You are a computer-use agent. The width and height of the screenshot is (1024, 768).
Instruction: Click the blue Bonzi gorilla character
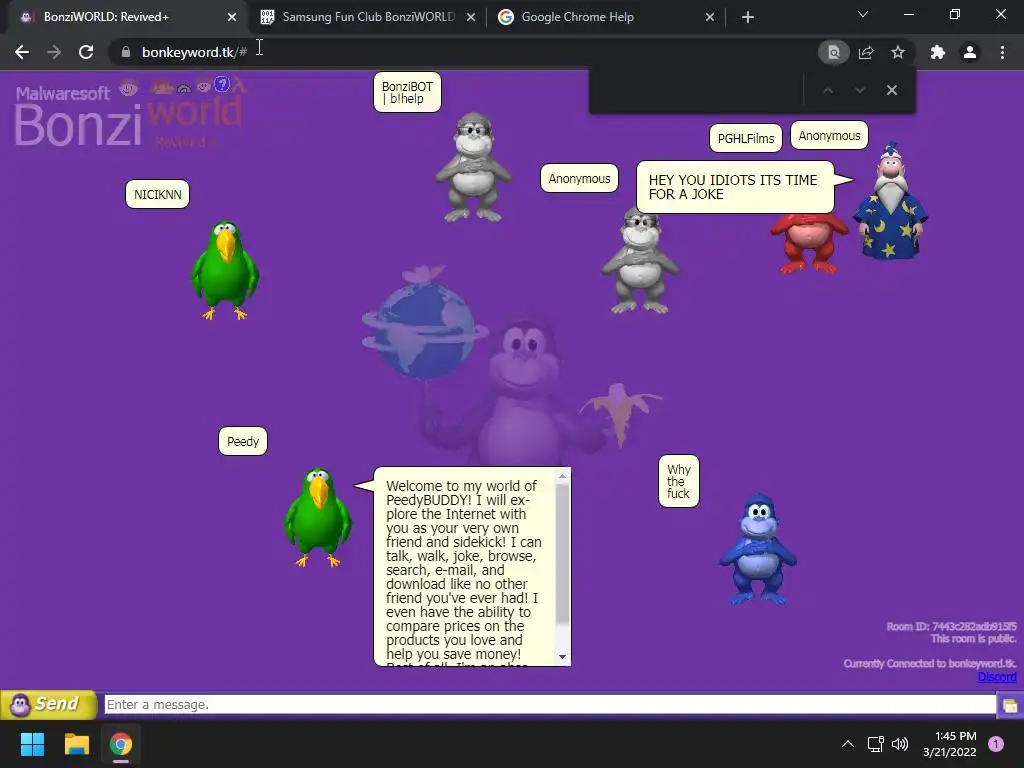(x=758, y=549)
